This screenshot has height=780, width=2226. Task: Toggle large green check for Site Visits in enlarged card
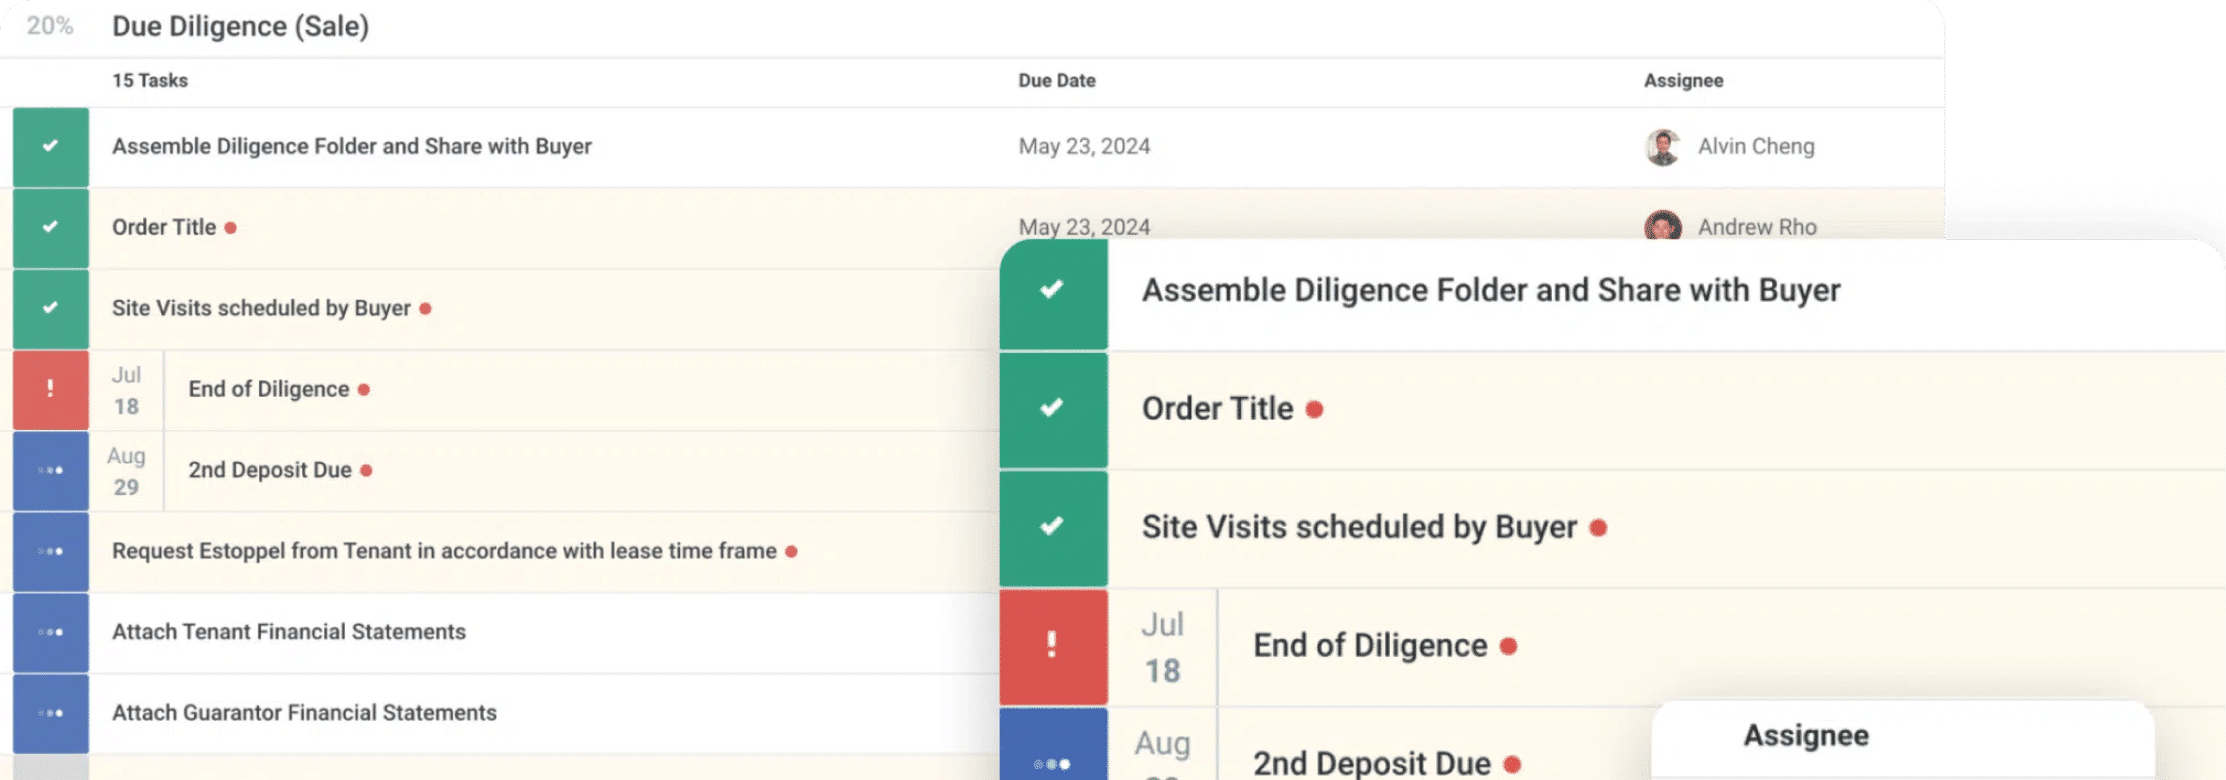coord(1053,528)
